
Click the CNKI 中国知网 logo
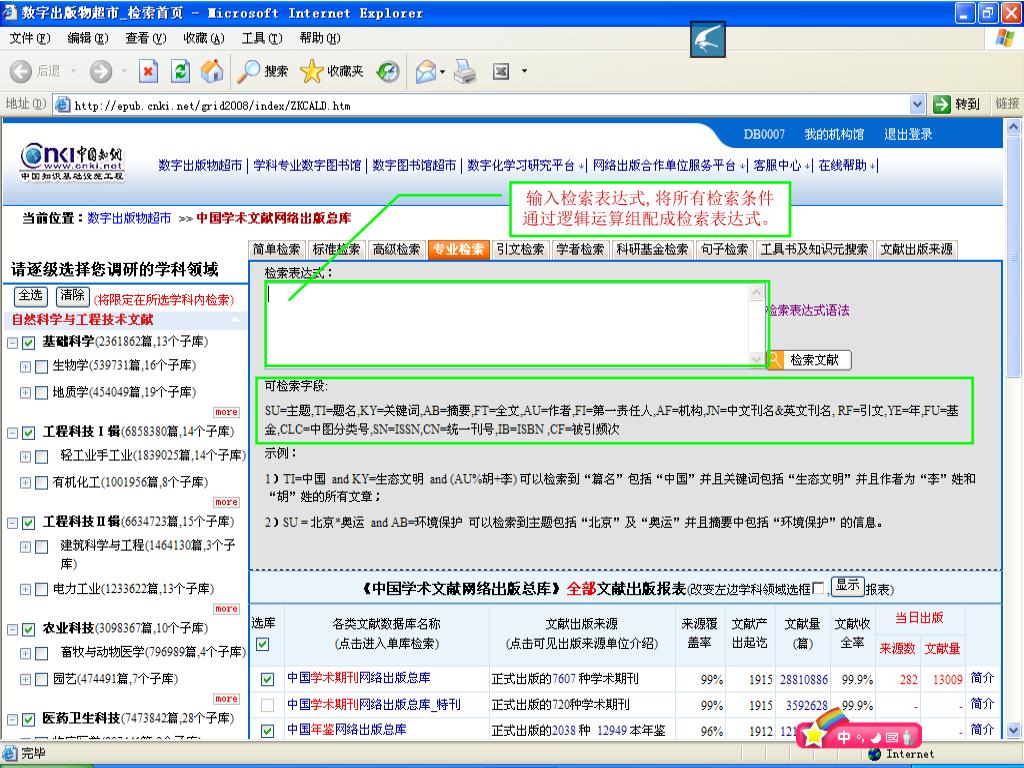point(72,162)
